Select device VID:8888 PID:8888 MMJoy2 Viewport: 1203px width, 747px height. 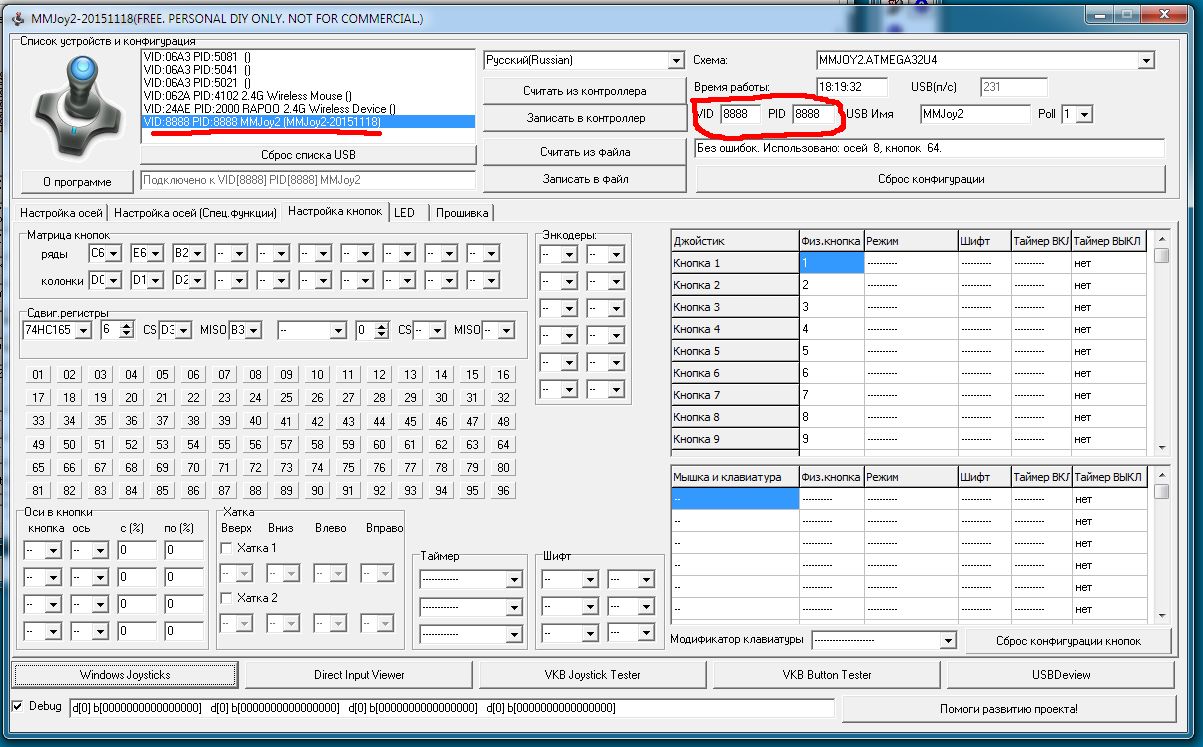[308, 121]
